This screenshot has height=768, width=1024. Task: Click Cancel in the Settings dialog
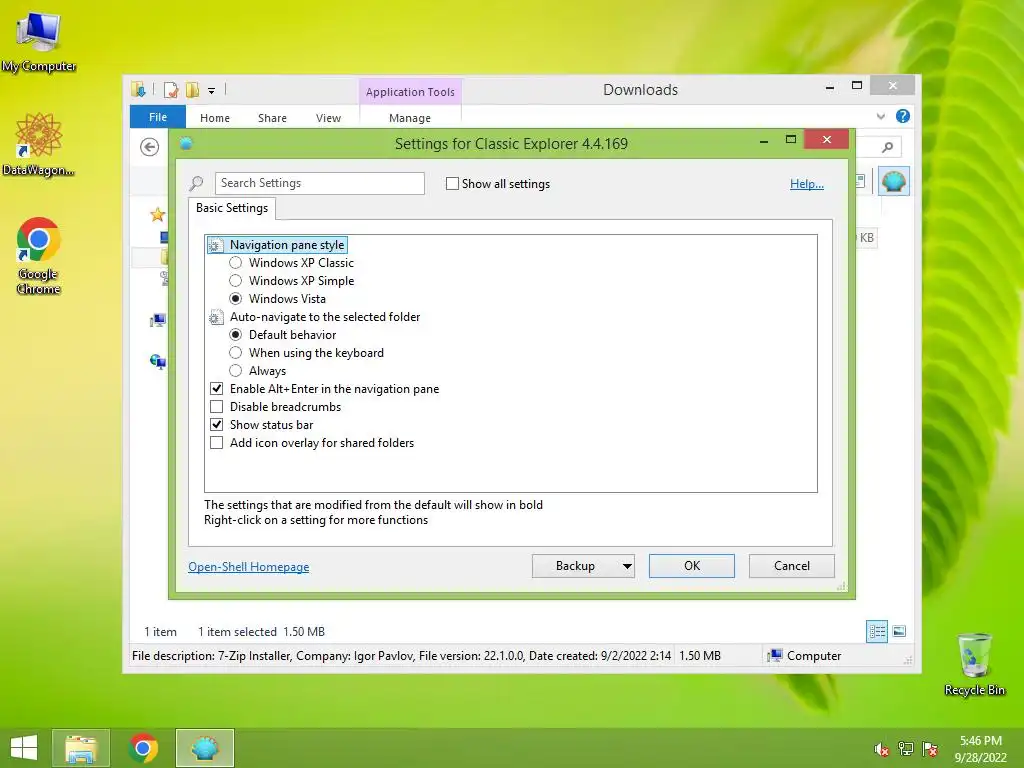[792, 566]
